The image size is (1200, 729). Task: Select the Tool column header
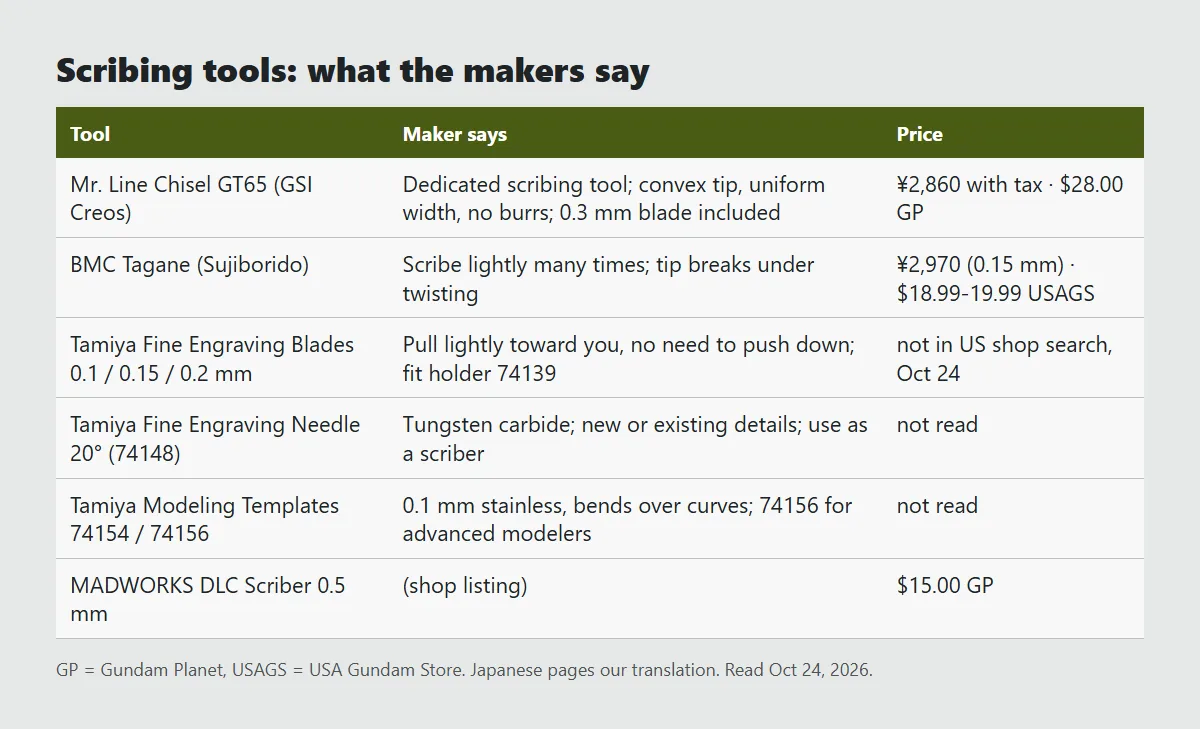[x=90, y=134]
